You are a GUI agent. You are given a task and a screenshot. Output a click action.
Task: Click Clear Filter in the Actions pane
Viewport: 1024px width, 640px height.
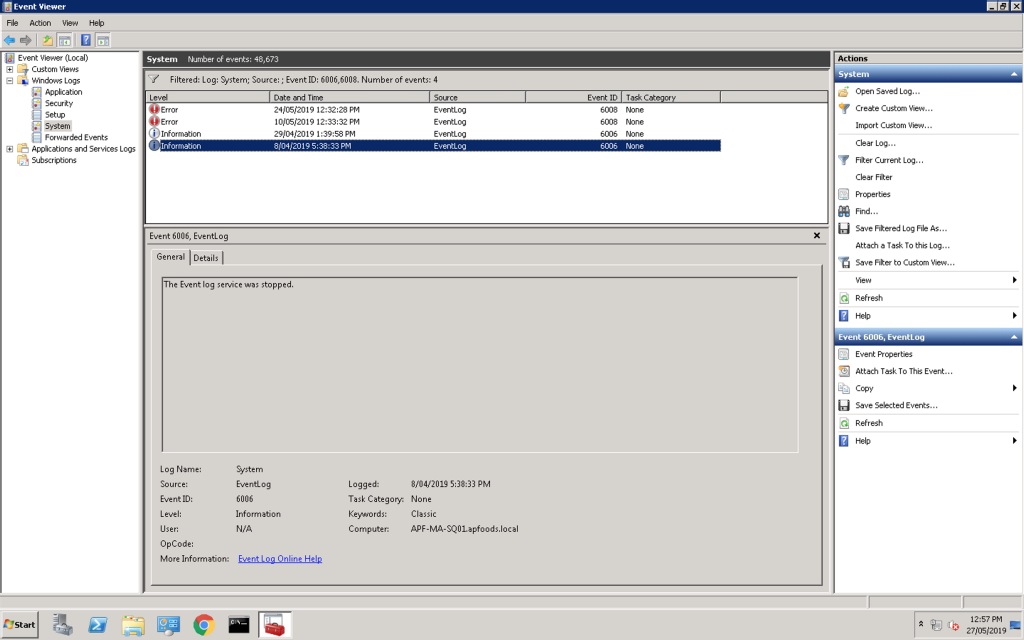pyautogui.click(x=873, y=177)
